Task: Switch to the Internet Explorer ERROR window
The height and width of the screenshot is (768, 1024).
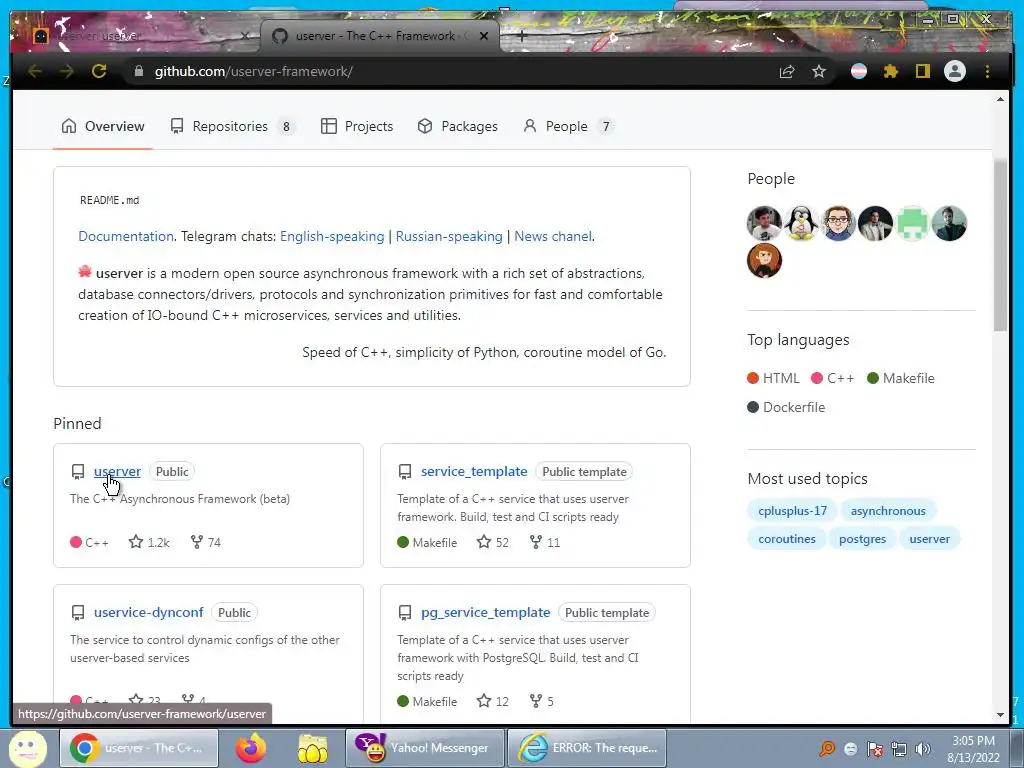Action: click(587, 748)
